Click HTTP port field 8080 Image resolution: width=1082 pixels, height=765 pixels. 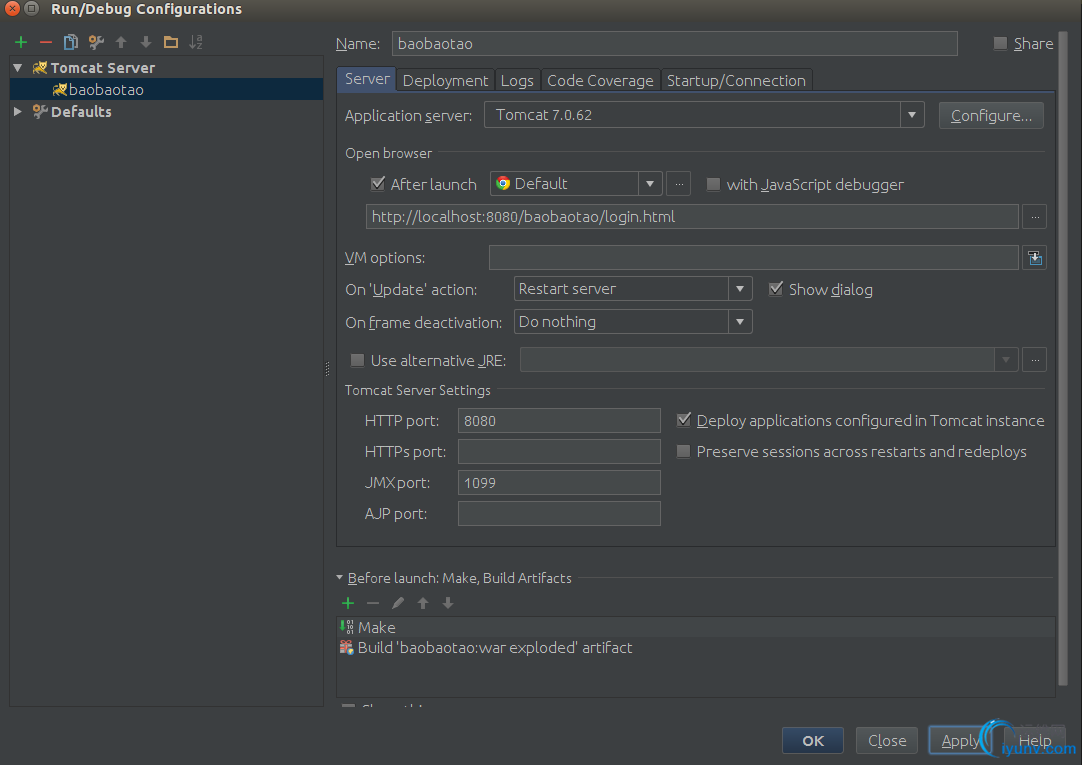coord(559,421)
